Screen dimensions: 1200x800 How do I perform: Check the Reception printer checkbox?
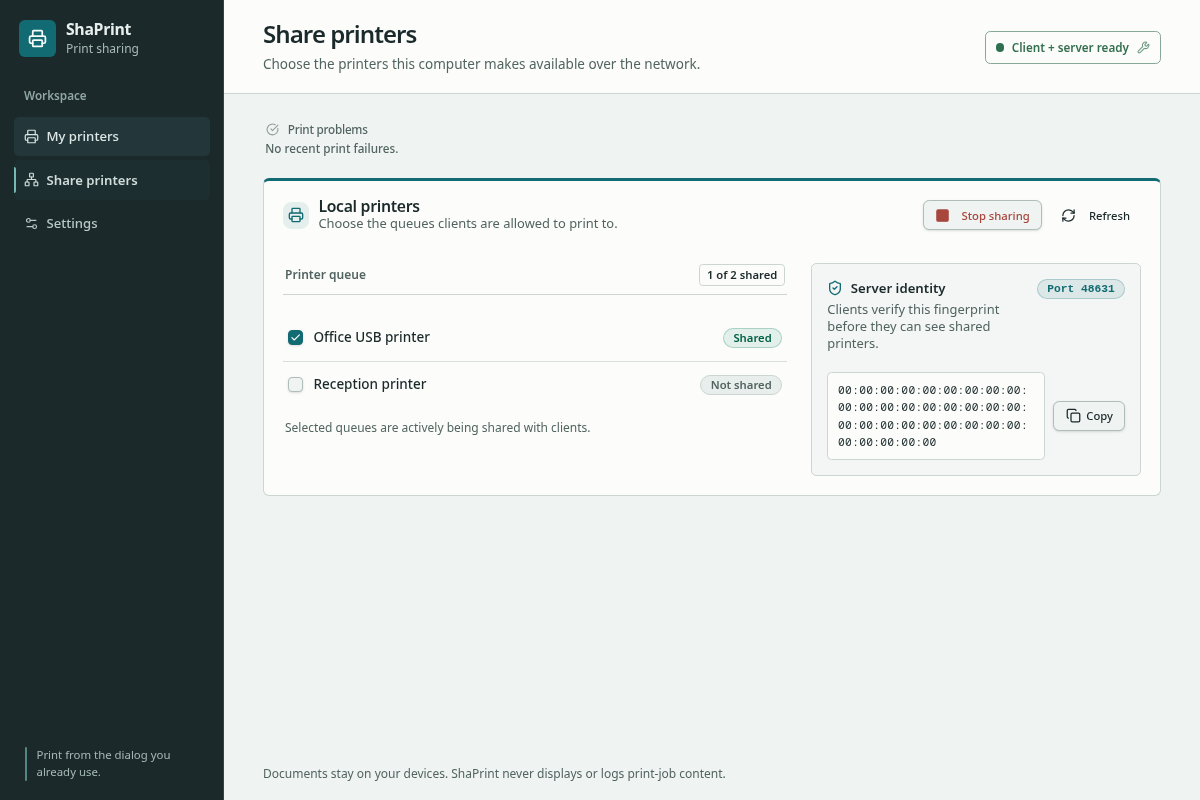point(296,384)
